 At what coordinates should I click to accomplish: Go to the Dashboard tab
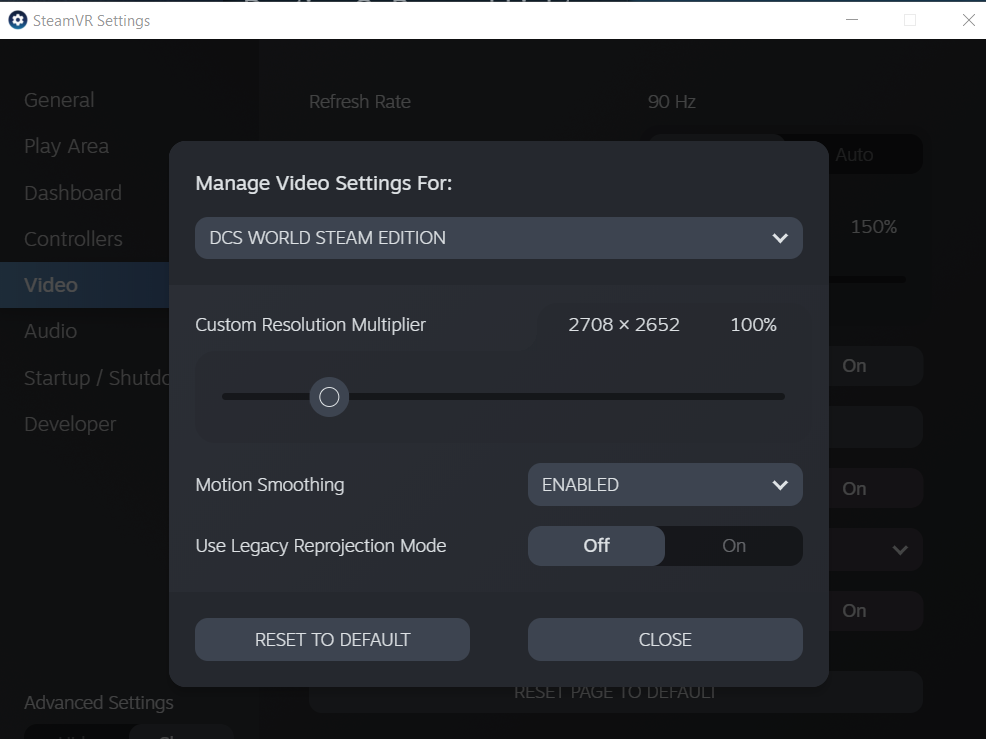coord(73,193)
